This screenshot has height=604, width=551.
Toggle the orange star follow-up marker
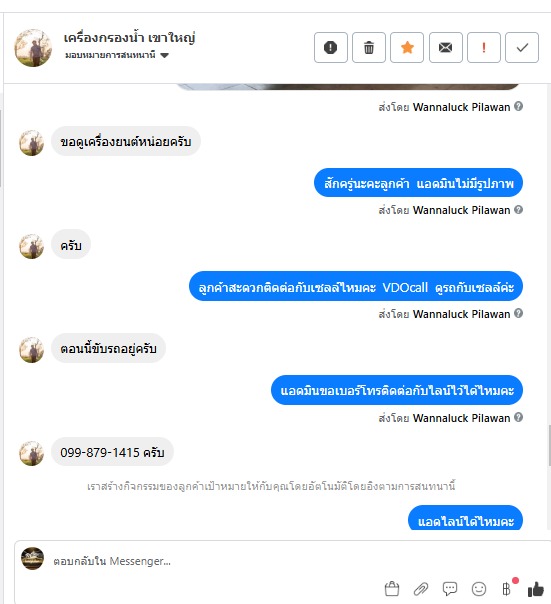pyautogui.click(x=407, y=47)
